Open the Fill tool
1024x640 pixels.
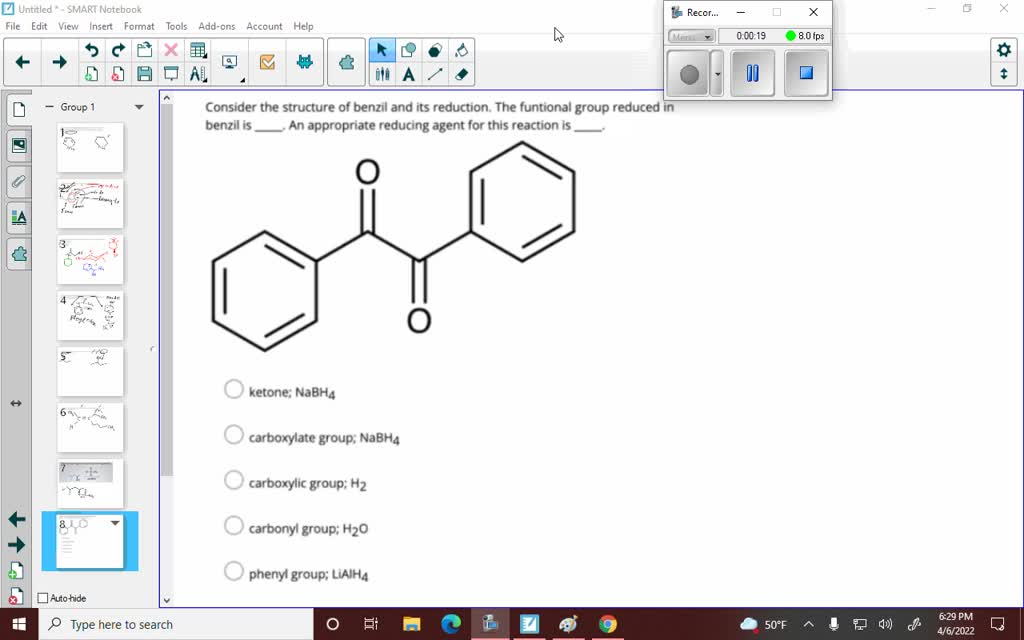coord(462,49)
